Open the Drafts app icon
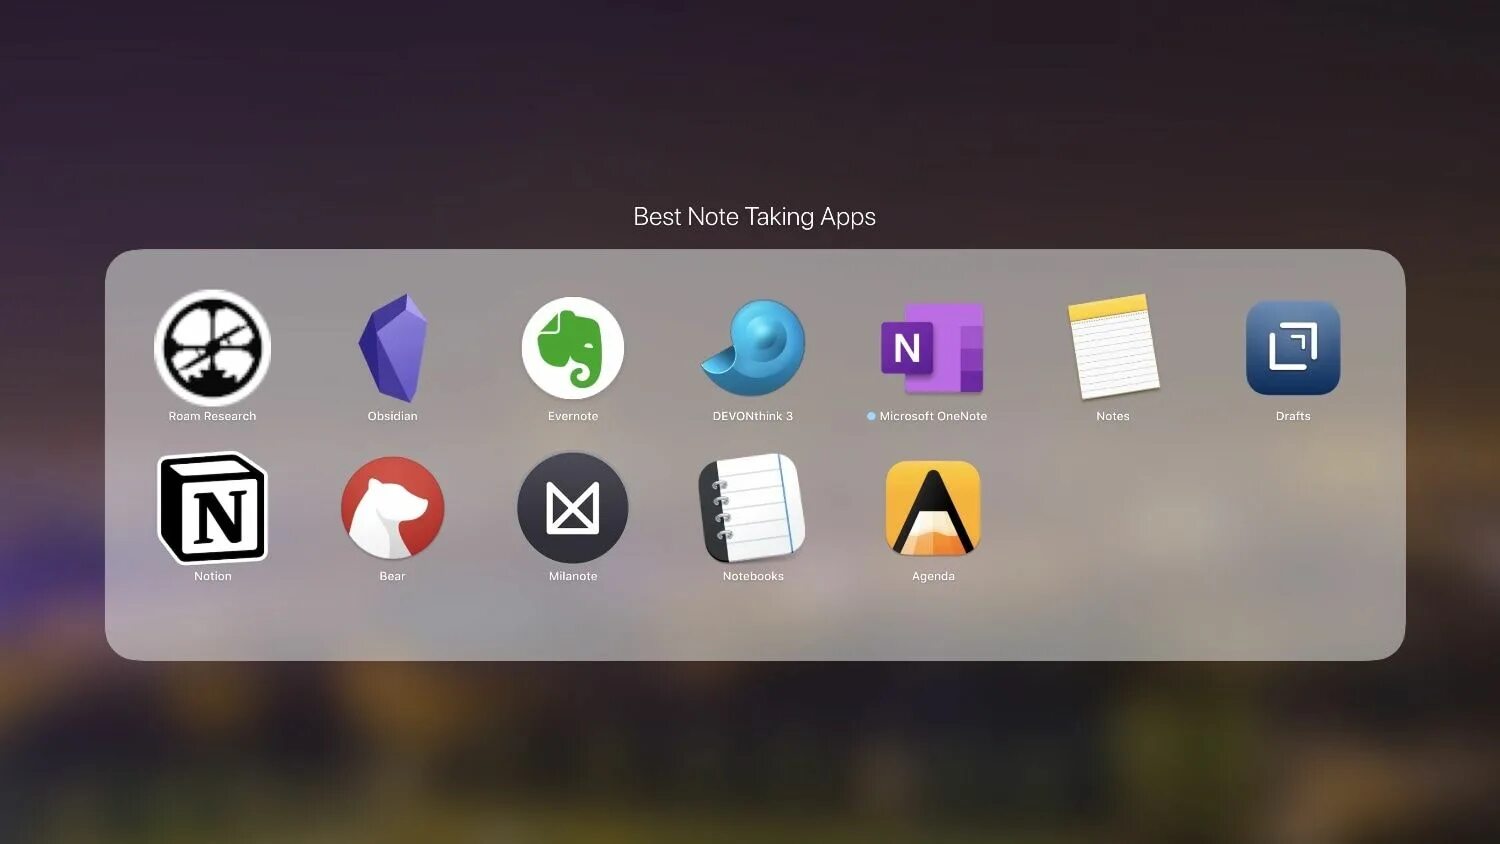 [1293, 347]
